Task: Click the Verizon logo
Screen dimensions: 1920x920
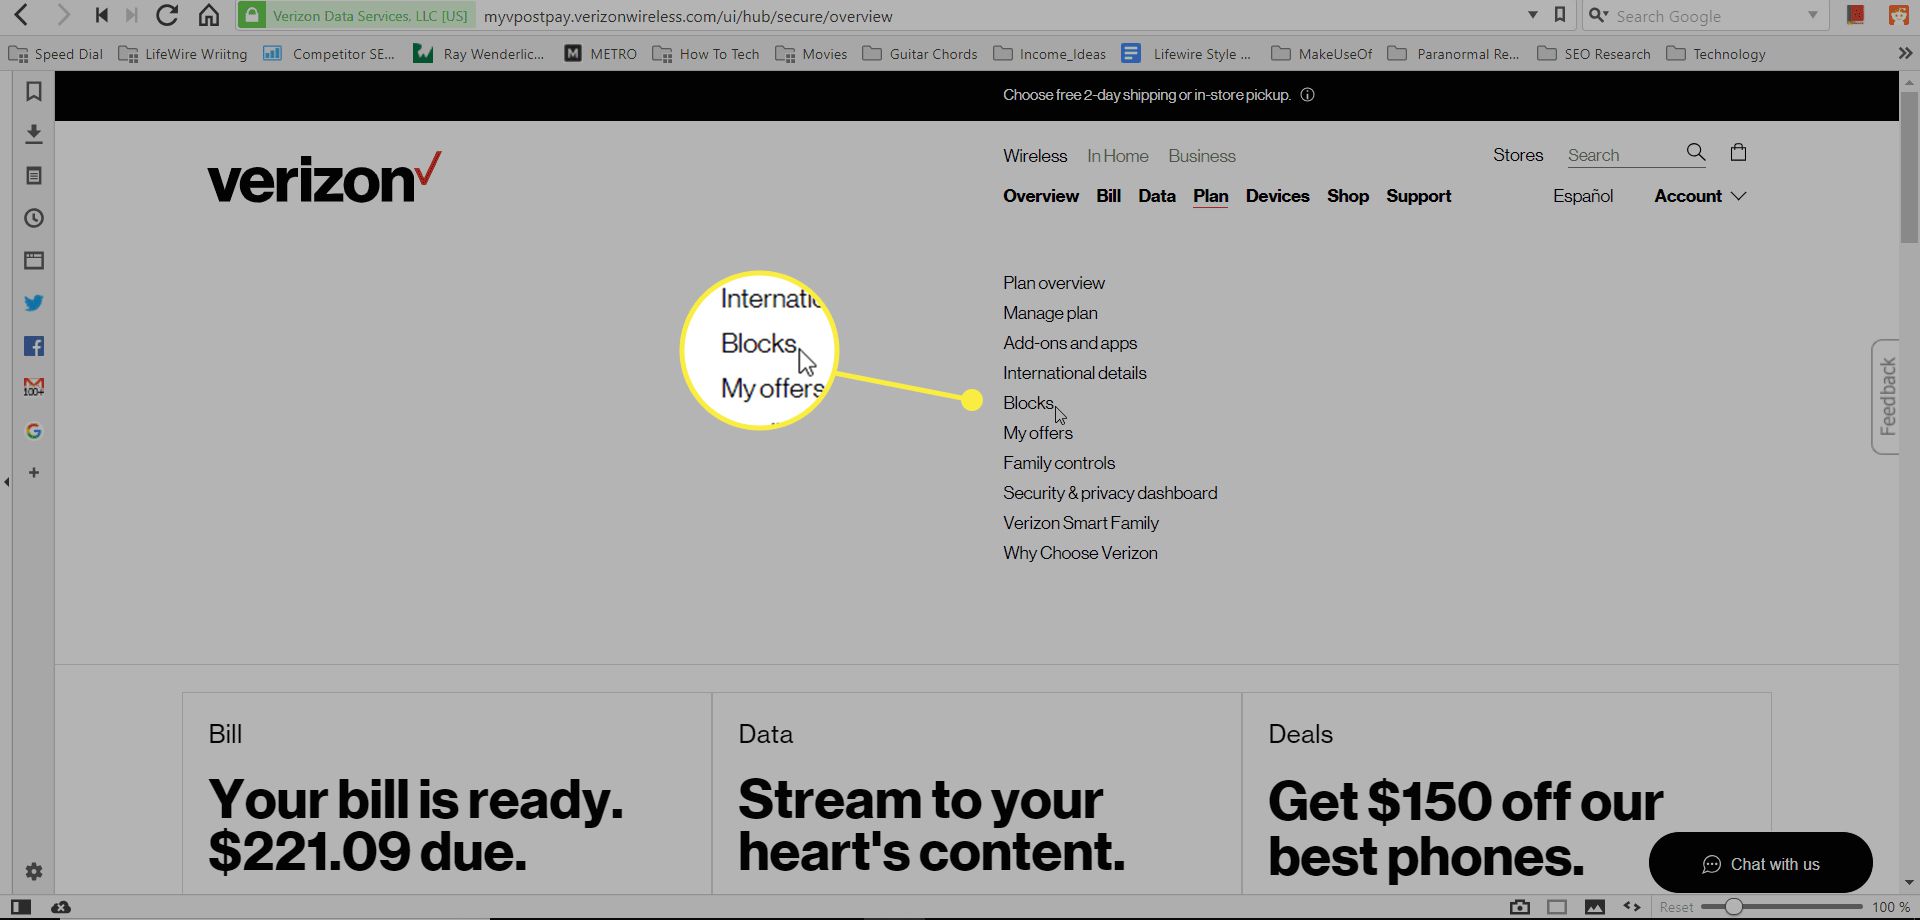Action: click(x=324, y=178)
